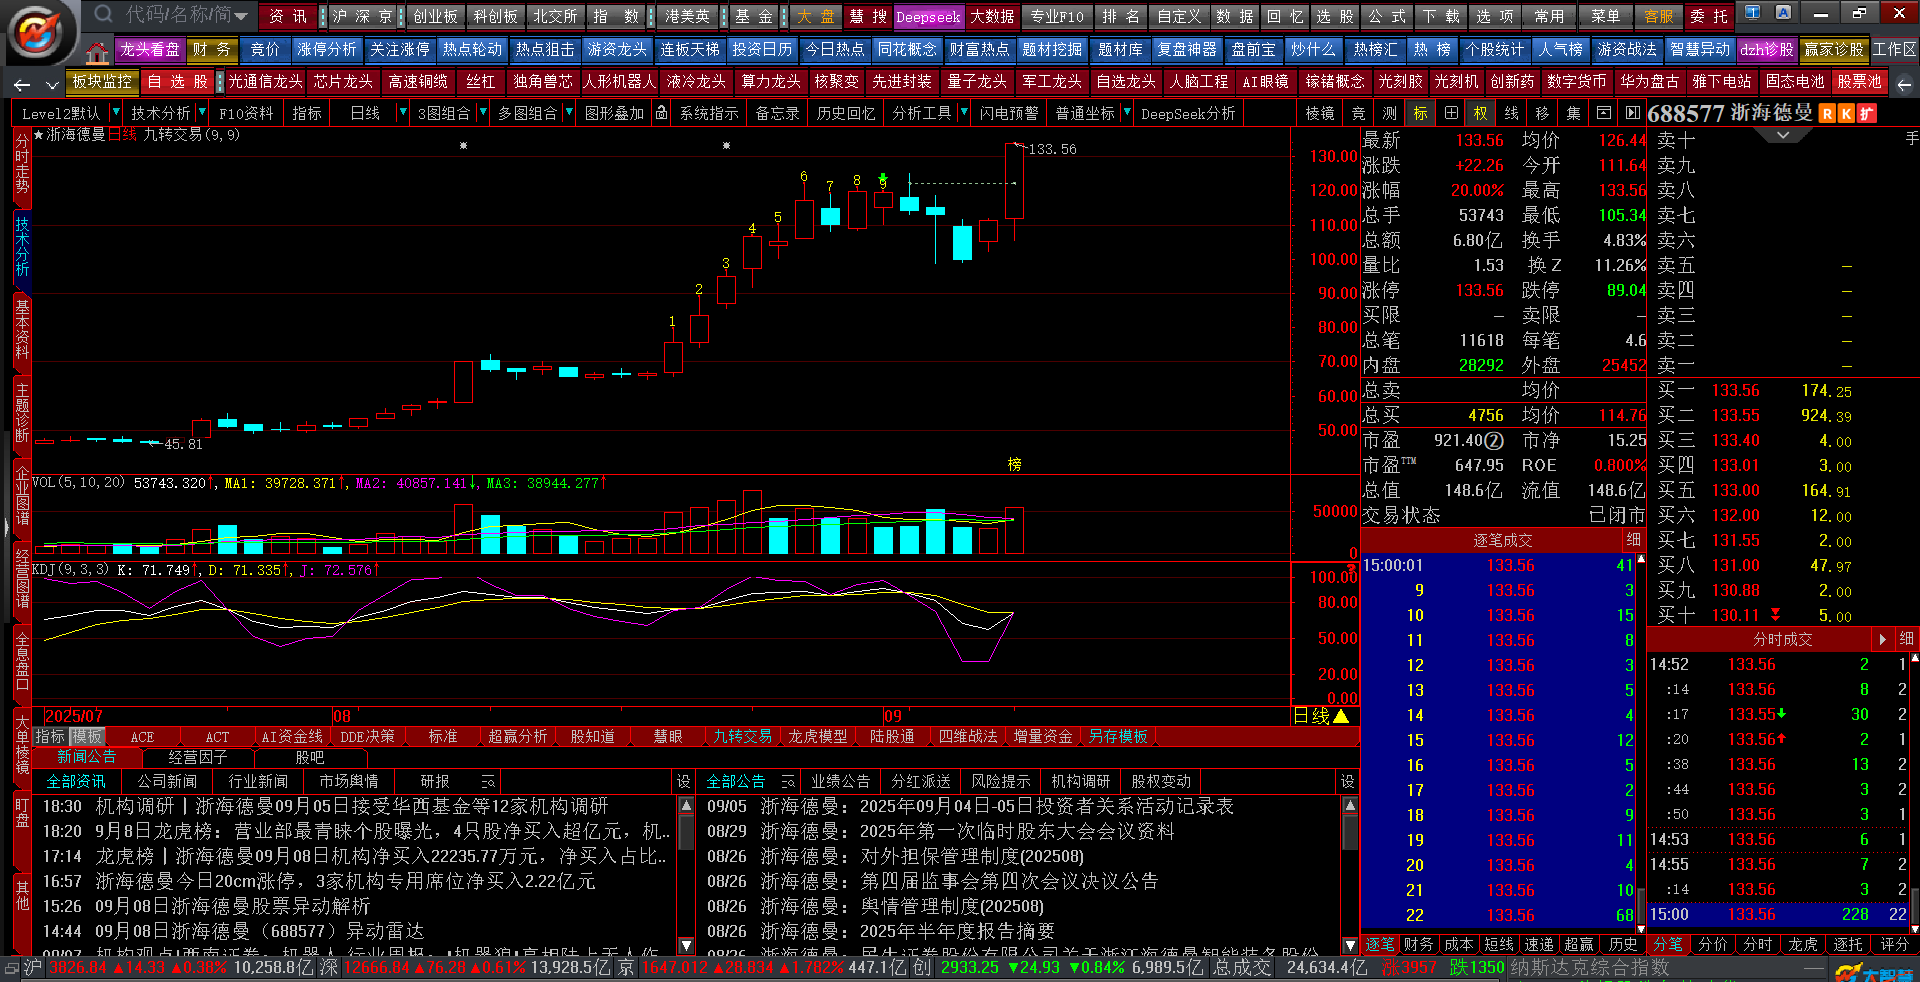Click the grid layout icon near 标
The image size is (1920, 982).
point(1451,114)
